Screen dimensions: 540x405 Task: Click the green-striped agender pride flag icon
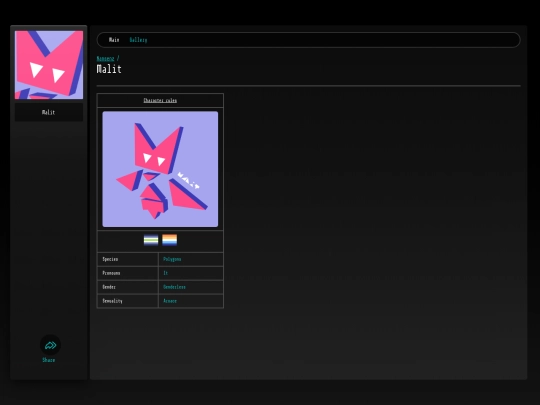(151, 240)
